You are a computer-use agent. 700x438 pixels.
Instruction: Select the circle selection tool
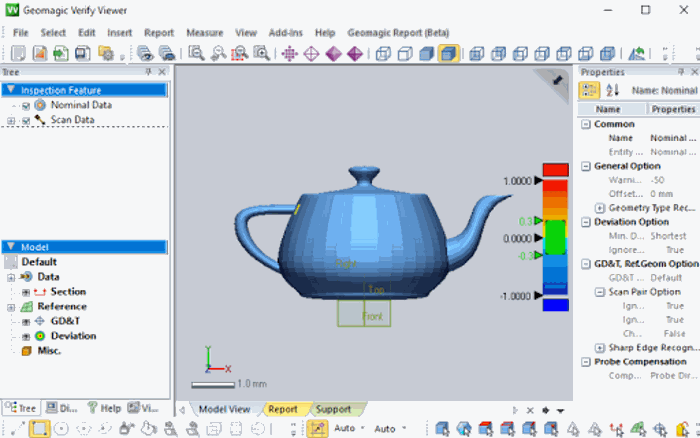pyautogui.click(x=61, y=429)
